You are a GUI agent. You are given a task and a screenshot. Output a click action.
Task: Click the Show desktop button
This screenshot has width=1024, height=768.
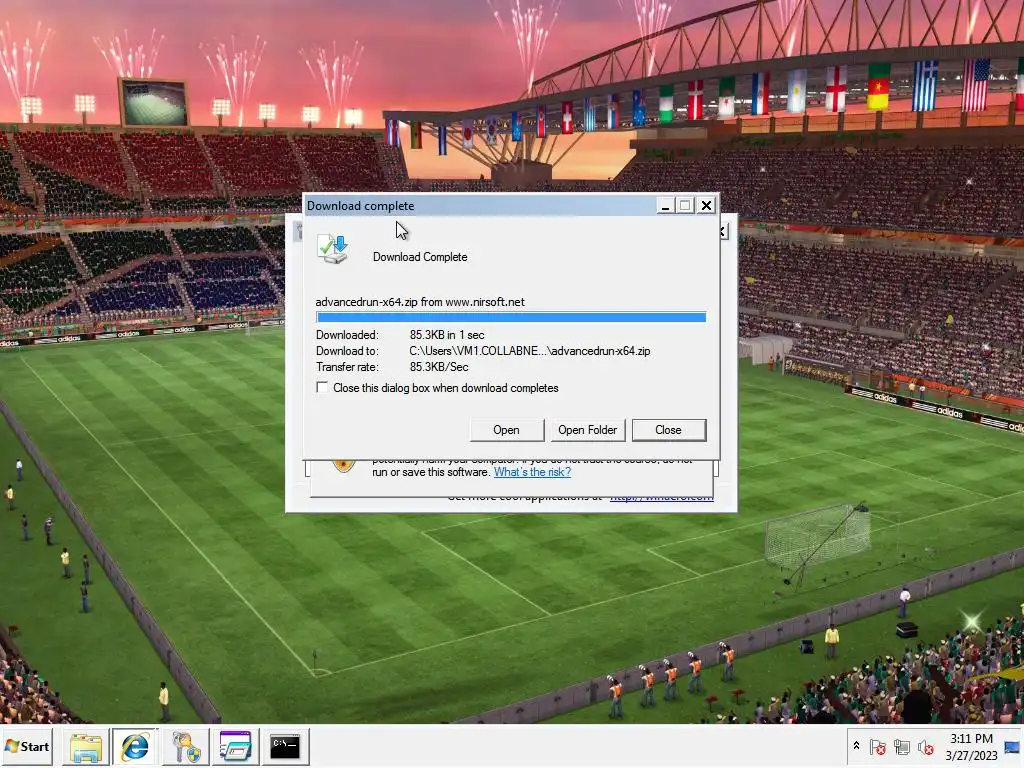1013,746
